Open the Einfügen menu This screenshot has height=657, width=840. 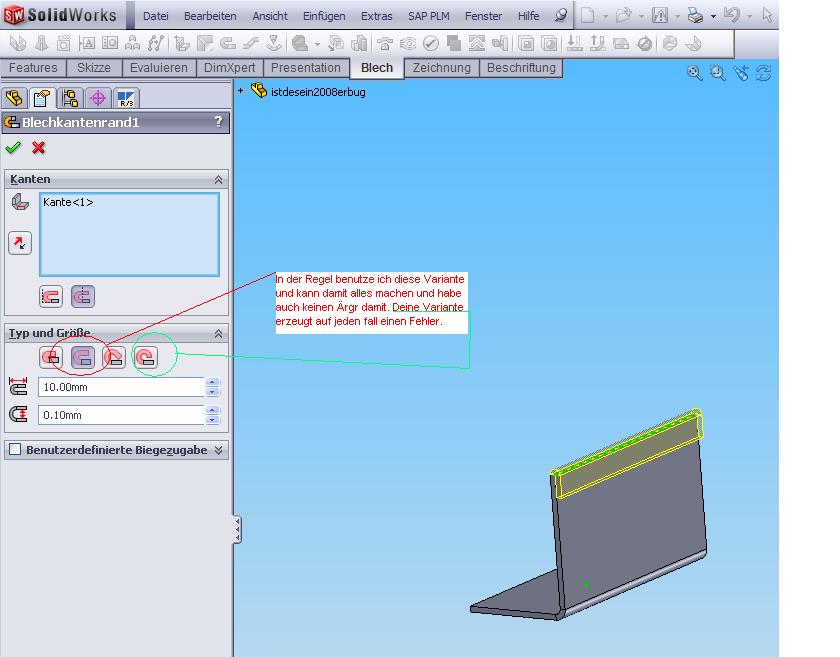point(324,16)
